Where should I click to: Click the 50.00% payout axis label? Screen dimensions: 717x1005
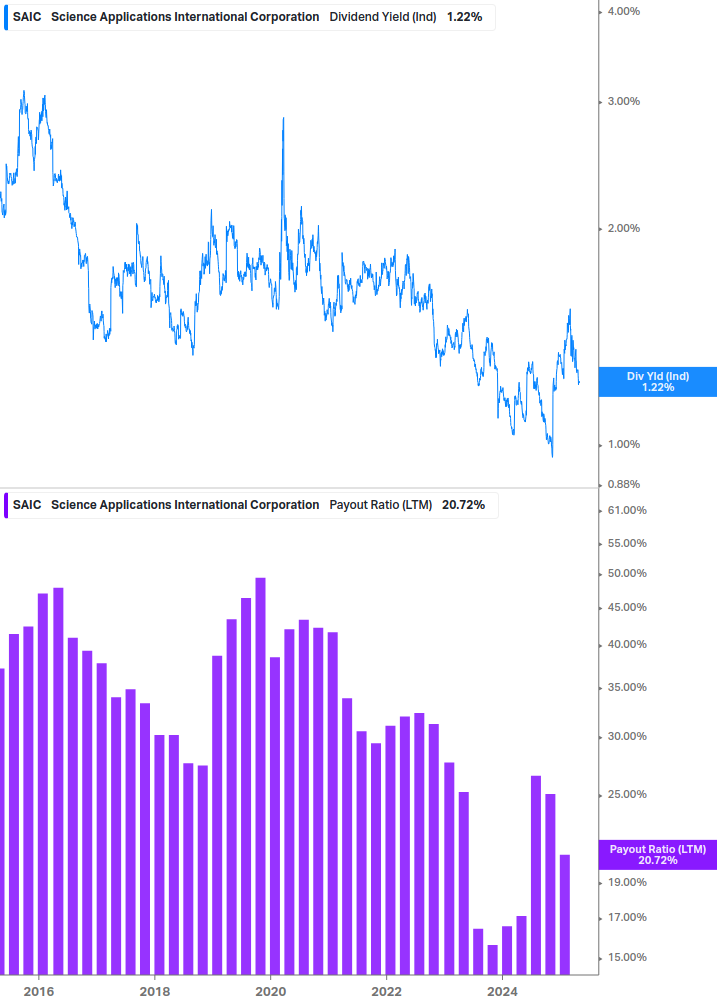pyautogui.click(x=627, y=573)
